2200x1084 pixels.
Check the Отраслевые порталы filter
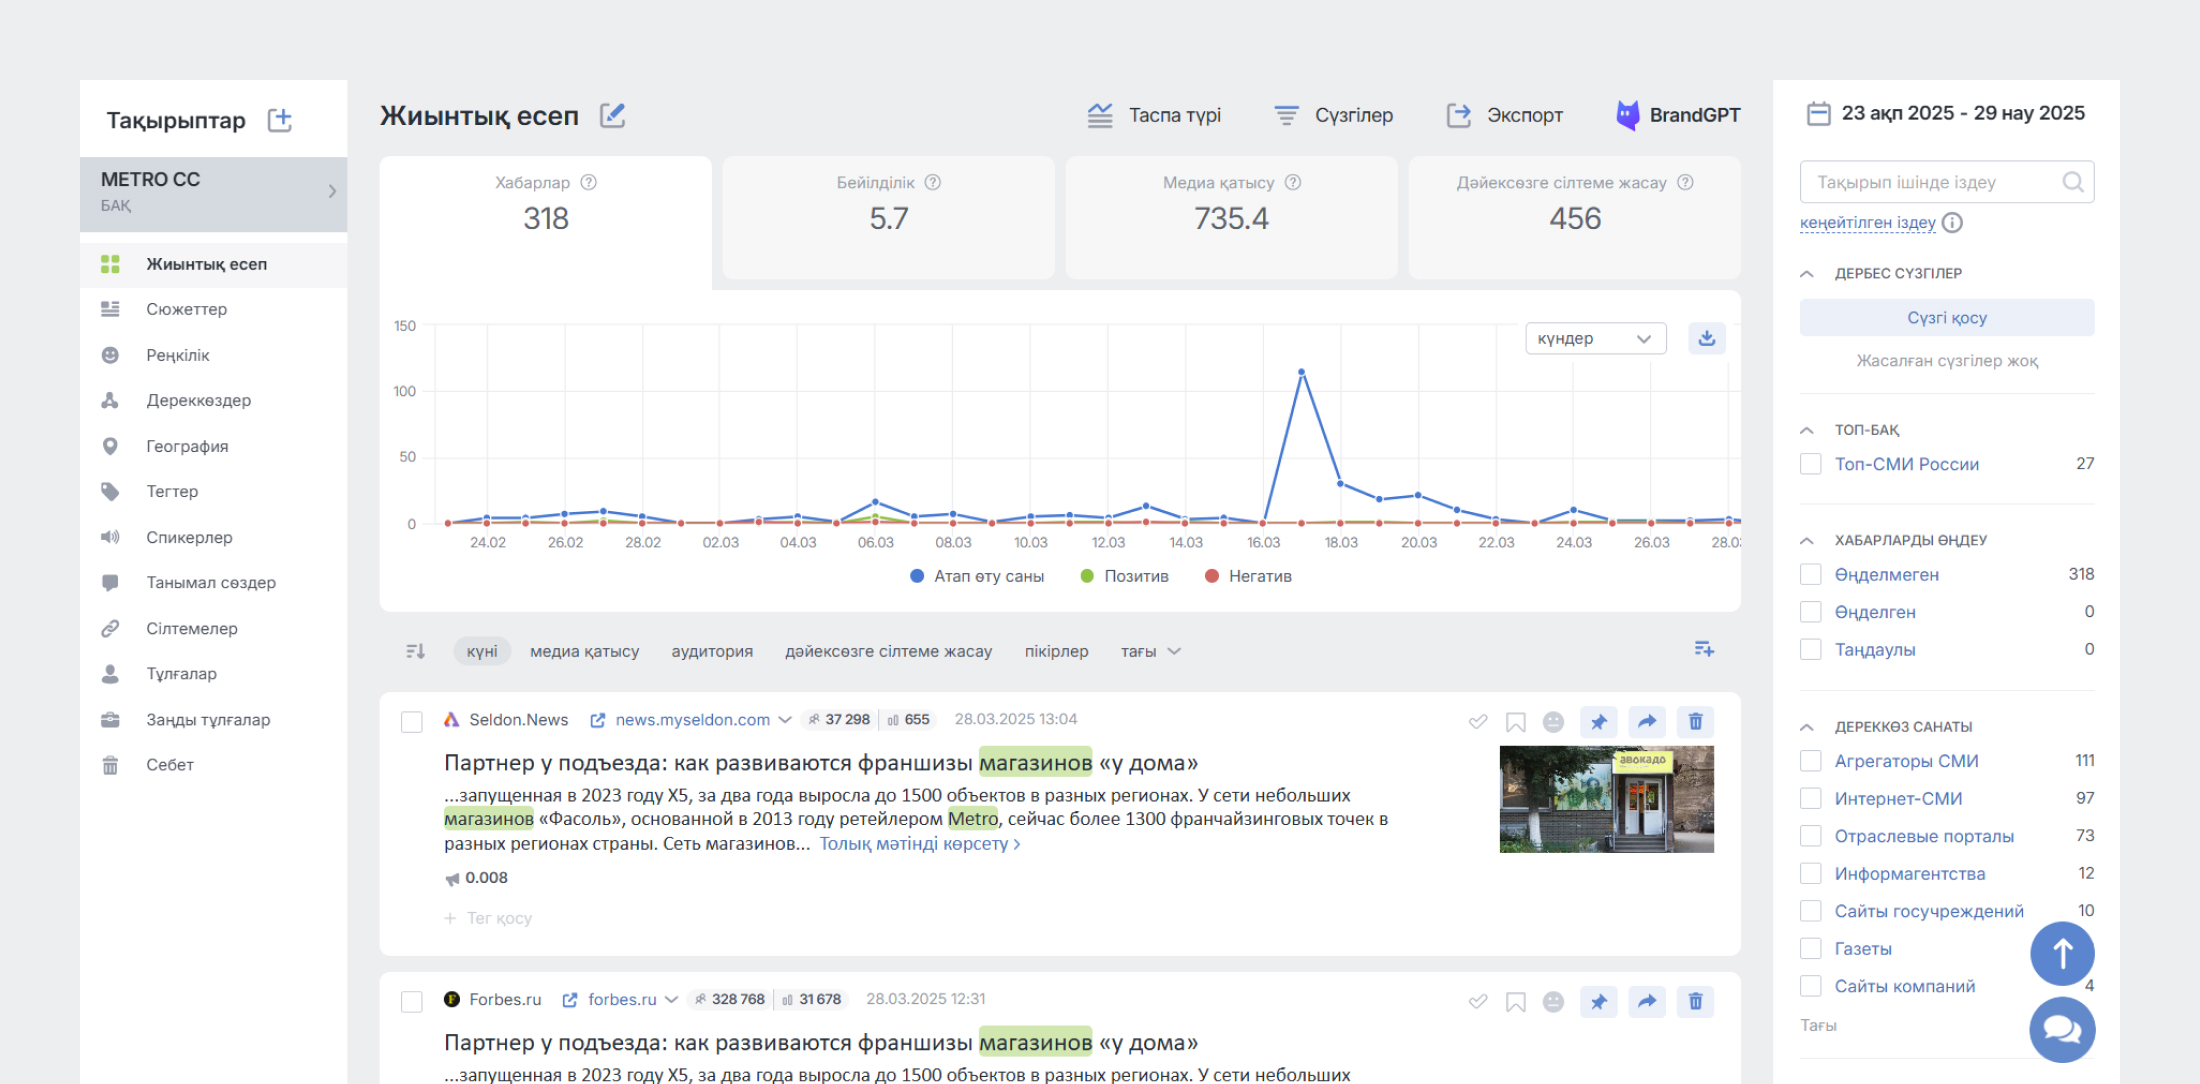click(x=1810, y=836)
